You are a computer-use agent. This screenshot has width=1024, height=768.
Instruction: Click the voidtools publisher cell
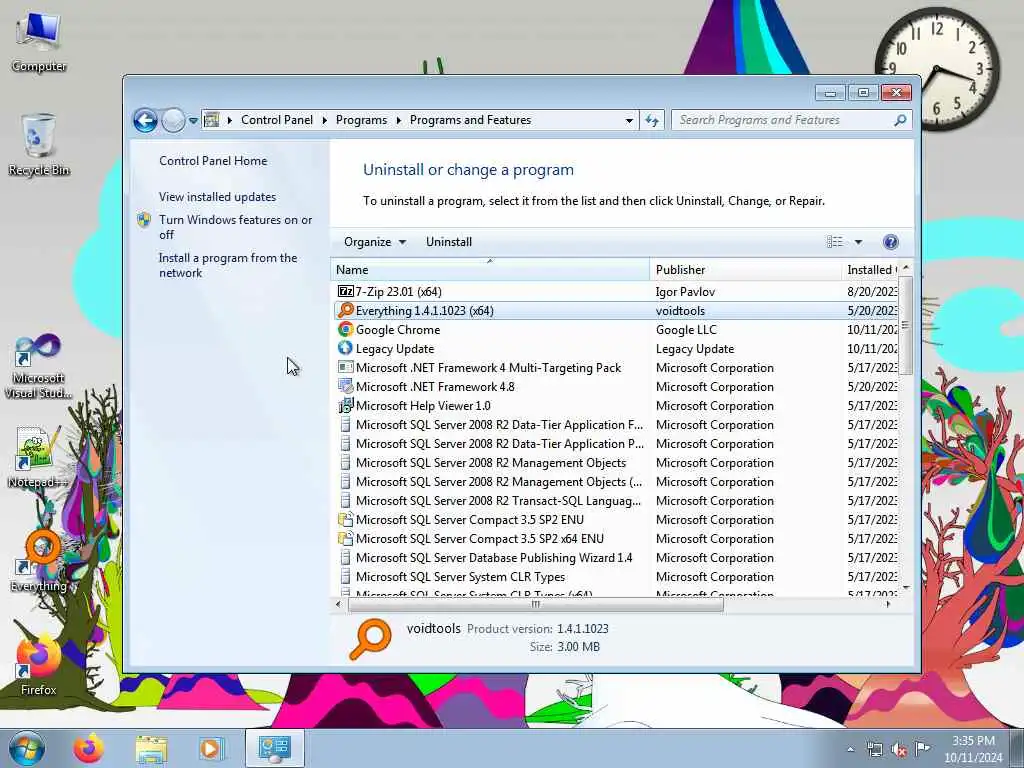coord(680,310)
